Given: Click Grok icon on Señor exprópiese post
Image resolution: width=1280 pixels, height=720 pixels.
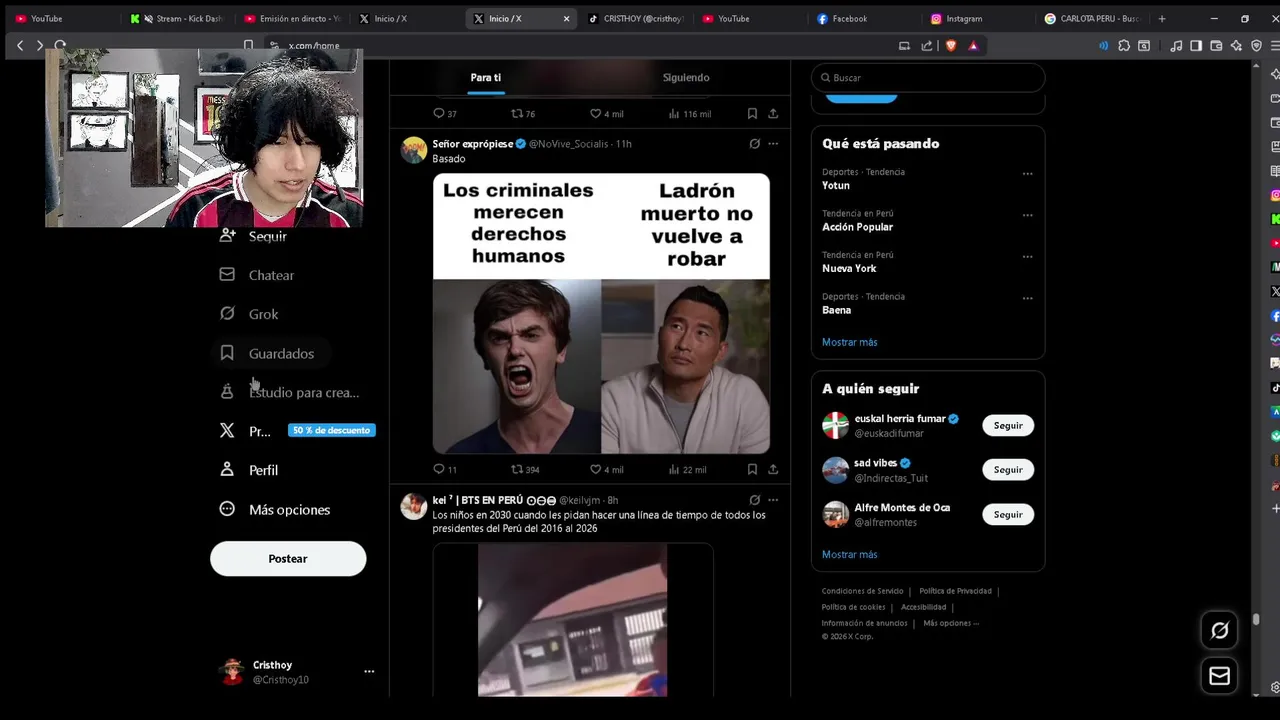Looking at the screenshot, I should (755, 144).
